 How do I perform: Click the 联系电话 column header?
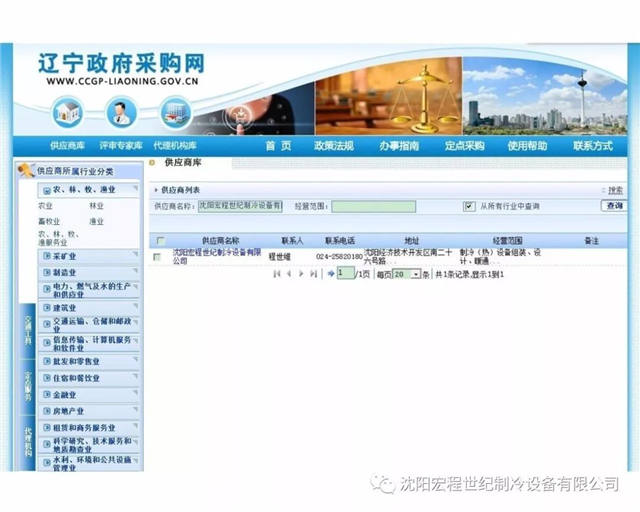pos(340,241)
